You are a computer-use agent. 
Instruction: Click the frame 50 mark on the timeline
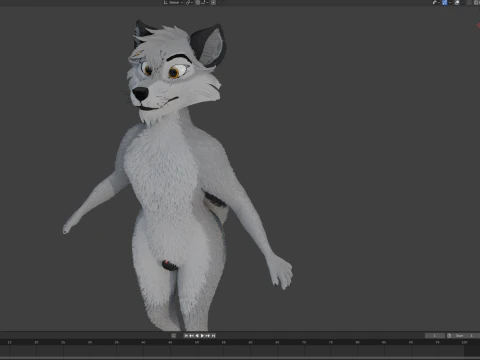pyautogui.click(x=197, y=342)
